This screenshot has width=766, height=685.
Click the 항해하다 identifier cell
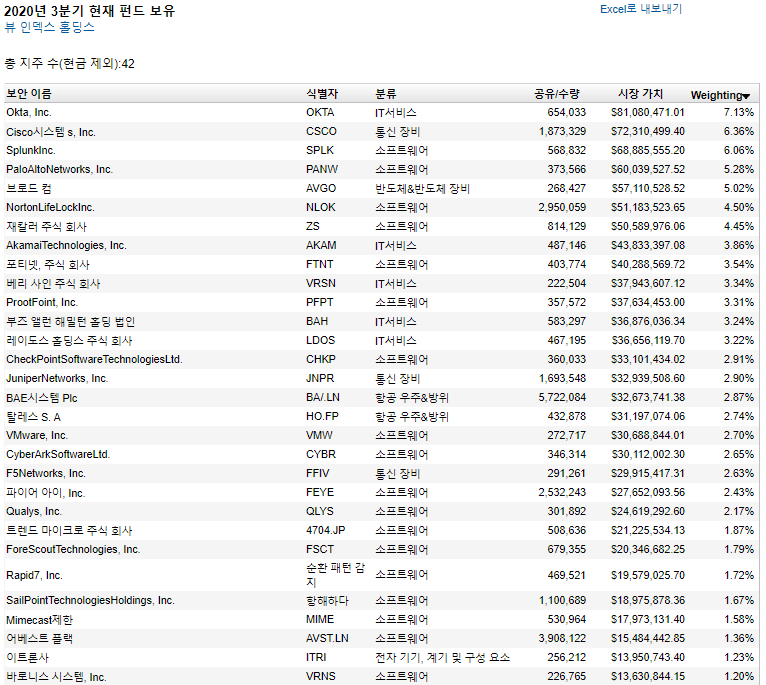pyautogui.click(x=327, y=600)
